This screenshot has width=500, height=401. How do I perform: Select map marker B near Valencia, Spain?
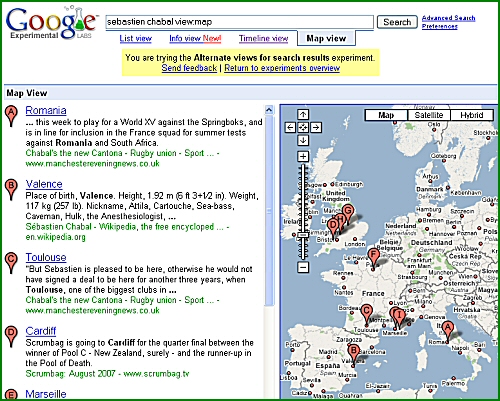pyautogui.click(x=353, y=353)
